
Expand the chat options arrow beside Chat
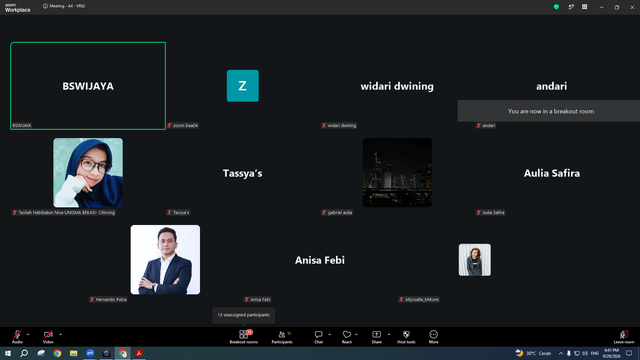(x=329, y=334)
